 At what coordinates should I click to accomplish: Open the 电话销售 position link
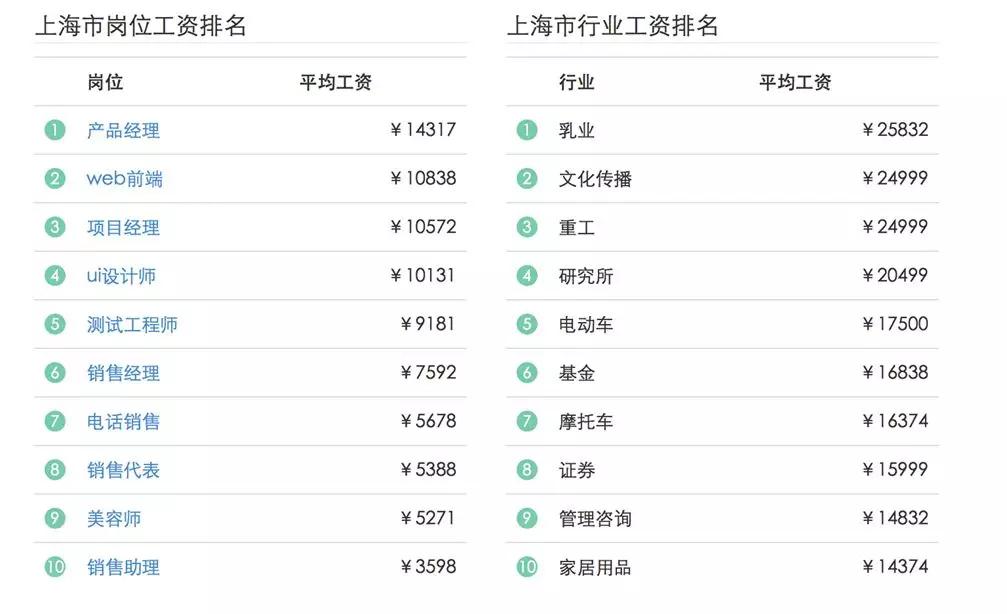click(x=123, y=422)
